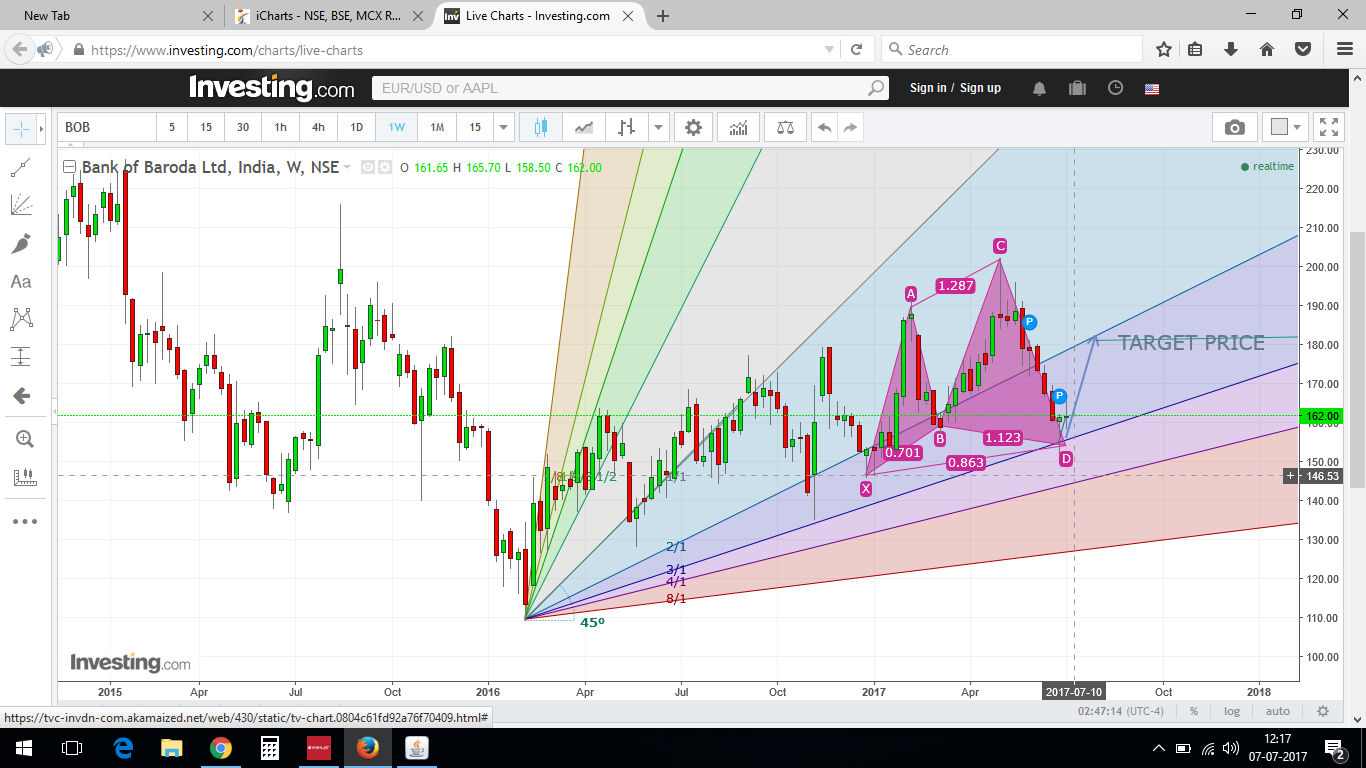Open chart properties gear in toolbar
1366x768 pixels.
[693, 128]
